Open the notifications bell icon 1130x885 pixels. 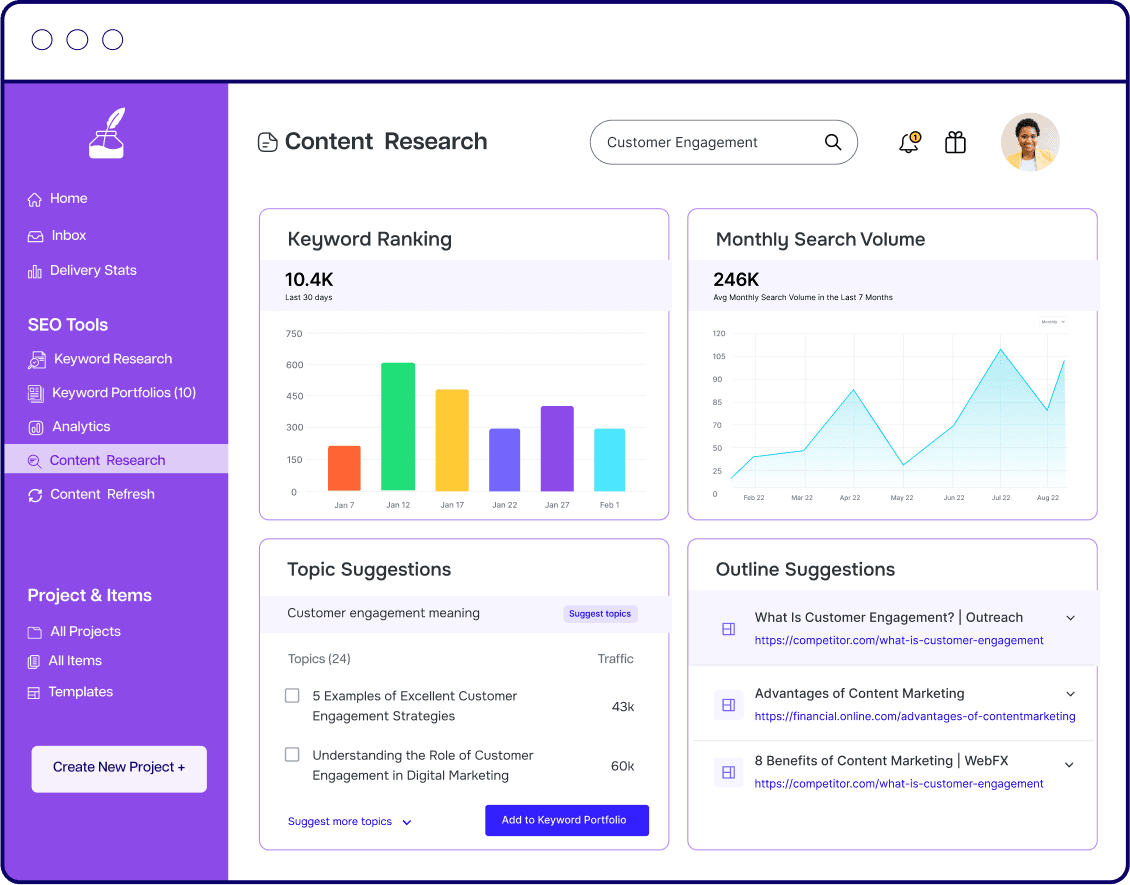(x=909, y=143)
